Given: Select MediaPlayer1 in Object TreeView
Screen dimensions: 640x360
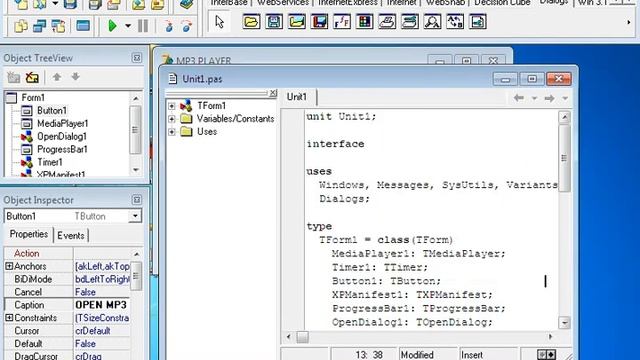Looking at the screenshot, I should pyautogui.click(x=62, y=123).
